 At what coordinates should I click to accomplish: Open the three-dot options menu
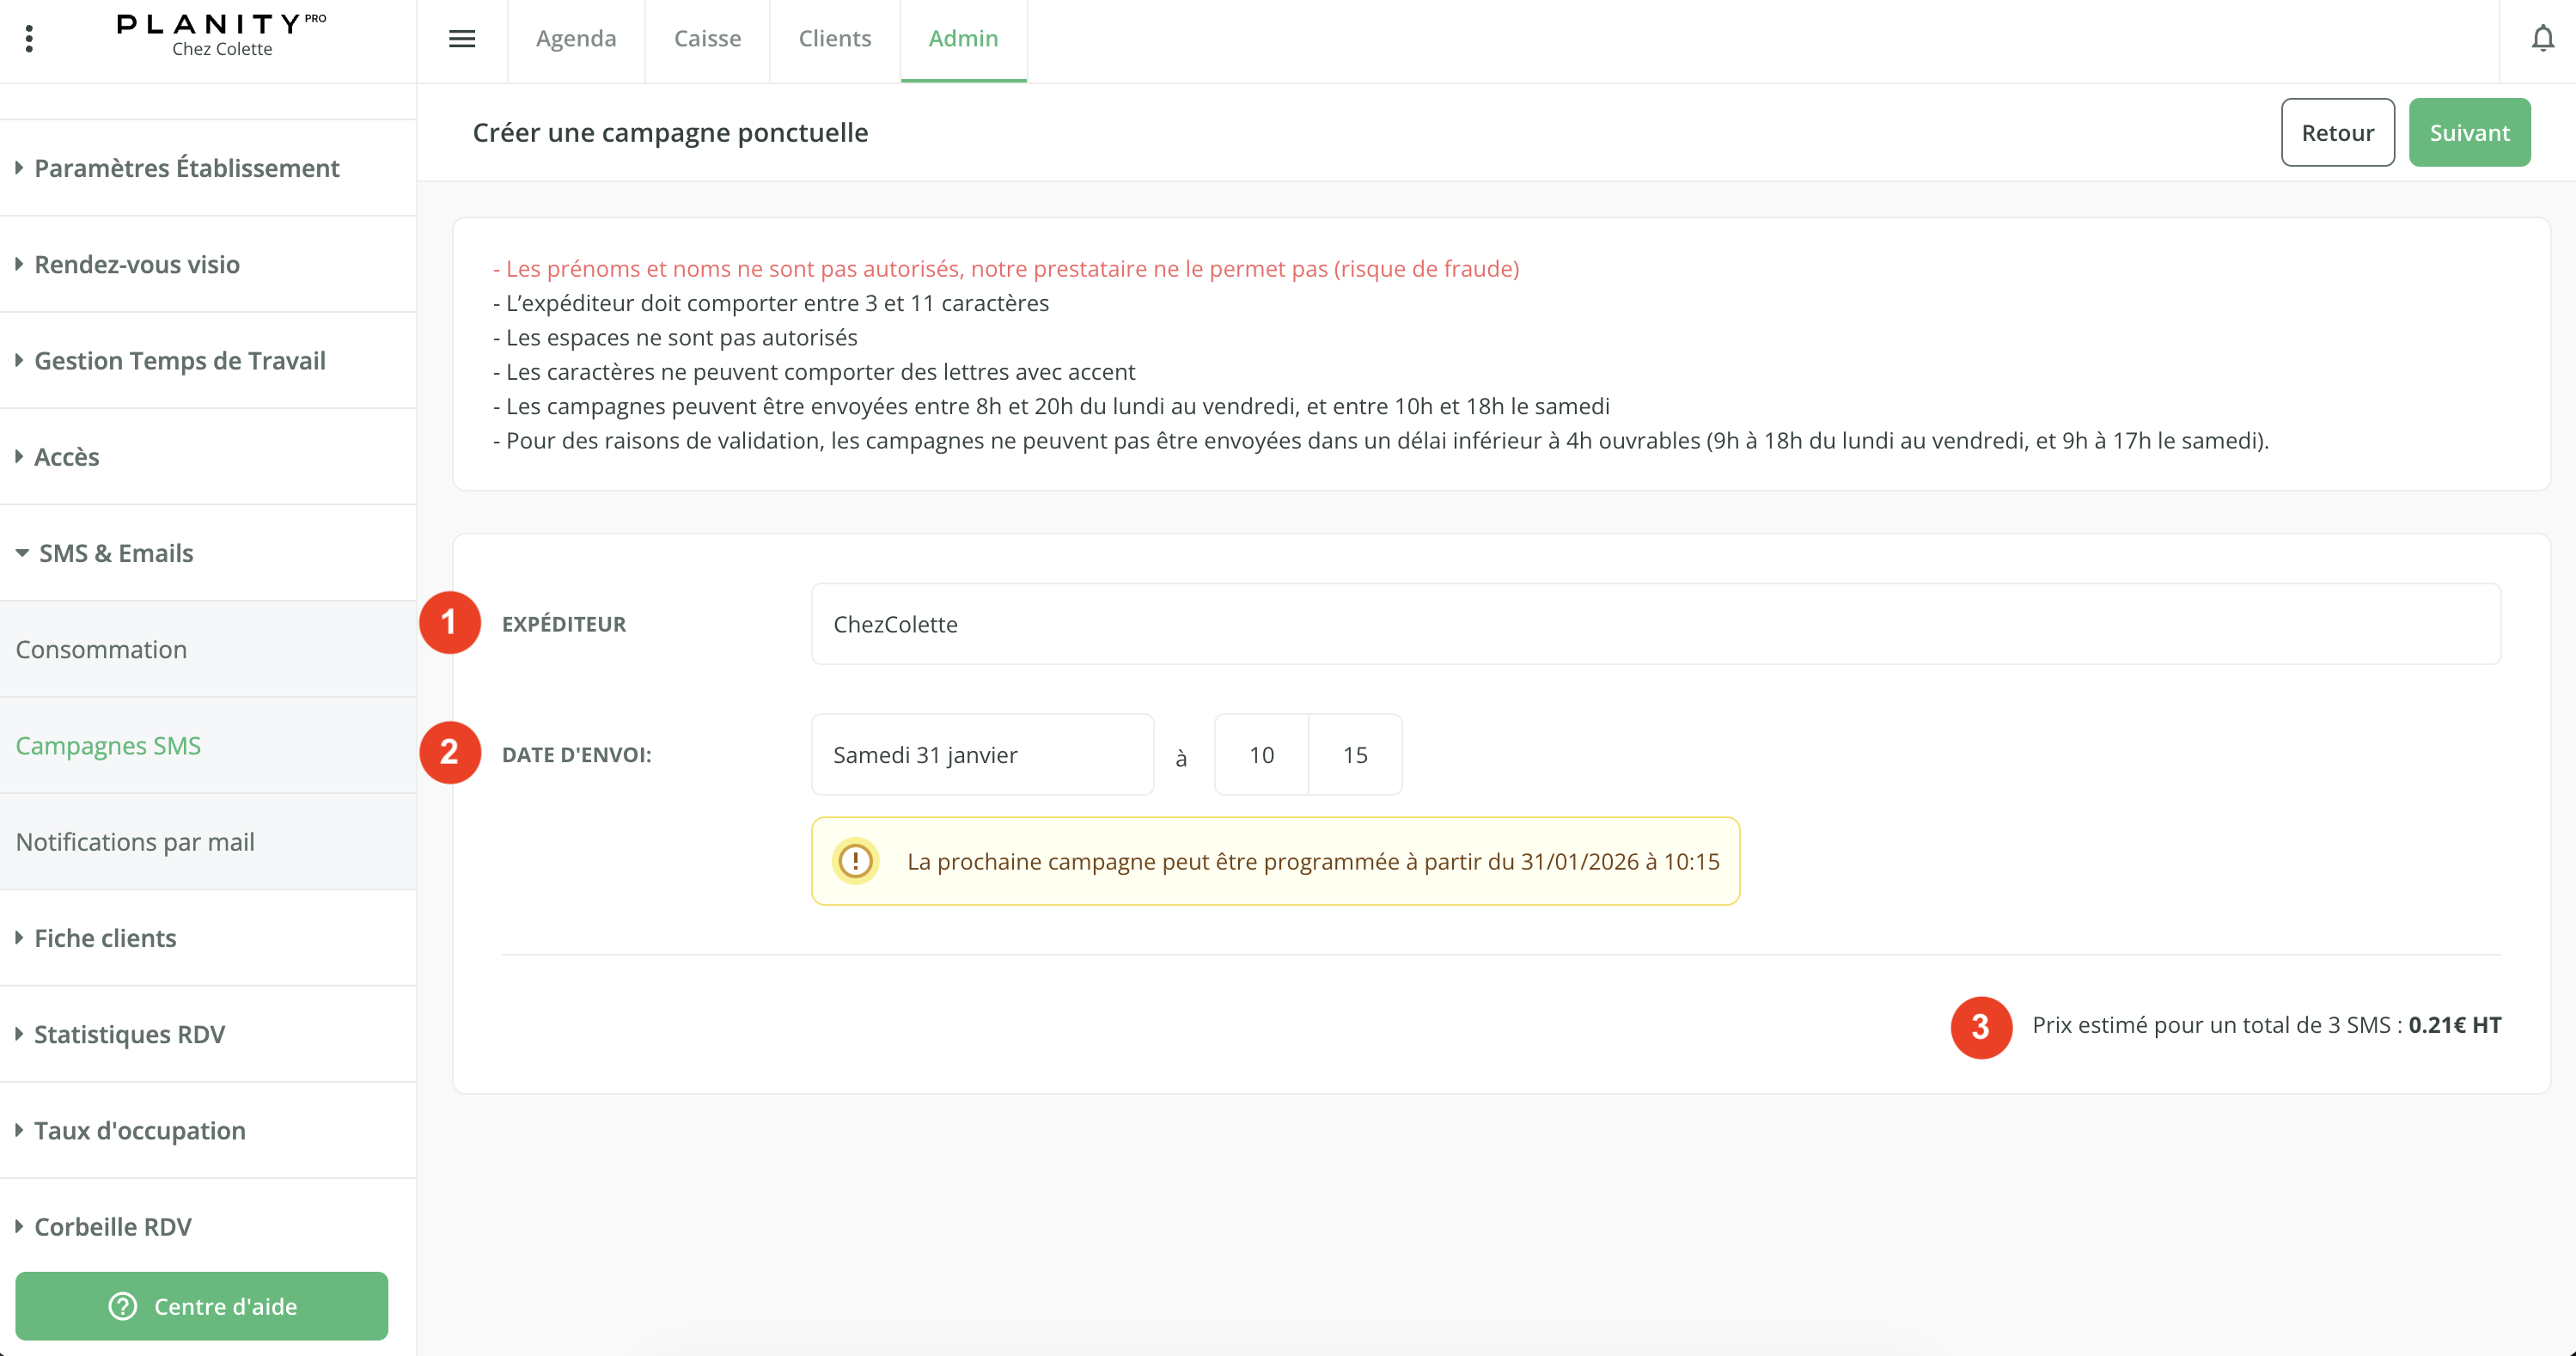(29, 39)
